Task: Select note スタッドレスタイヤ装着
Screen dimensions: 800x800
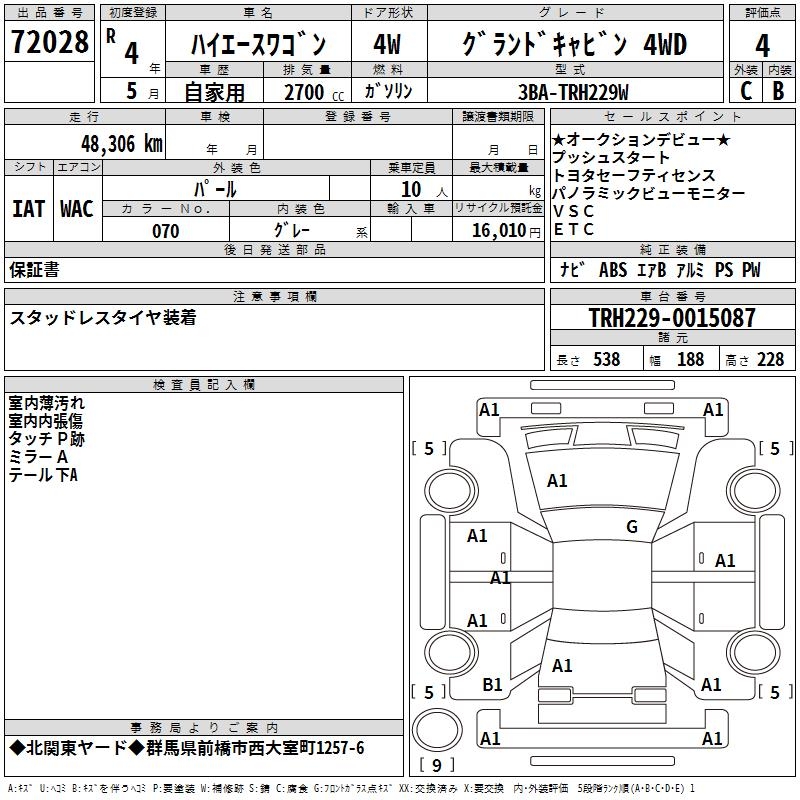Action: click(103, 317)
